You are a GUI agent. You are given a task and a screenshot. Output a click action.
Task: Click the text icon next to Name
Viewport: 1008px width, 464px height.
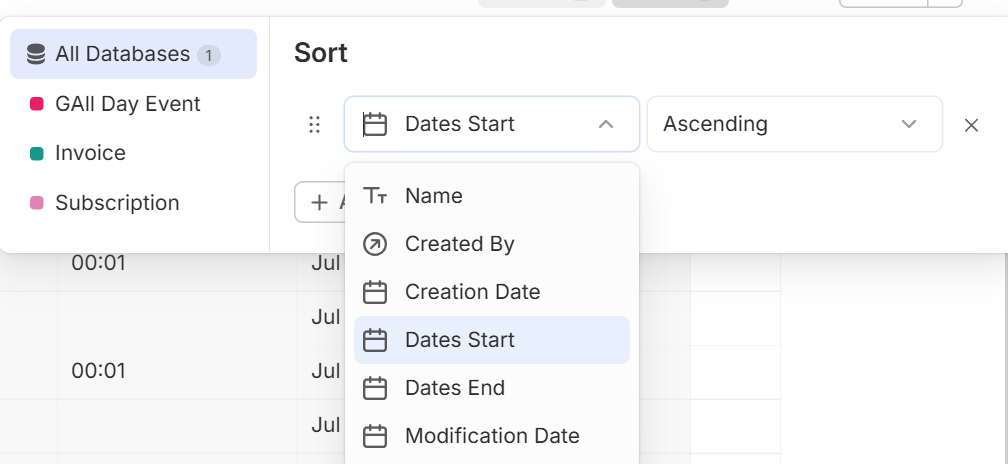(375, 196)
